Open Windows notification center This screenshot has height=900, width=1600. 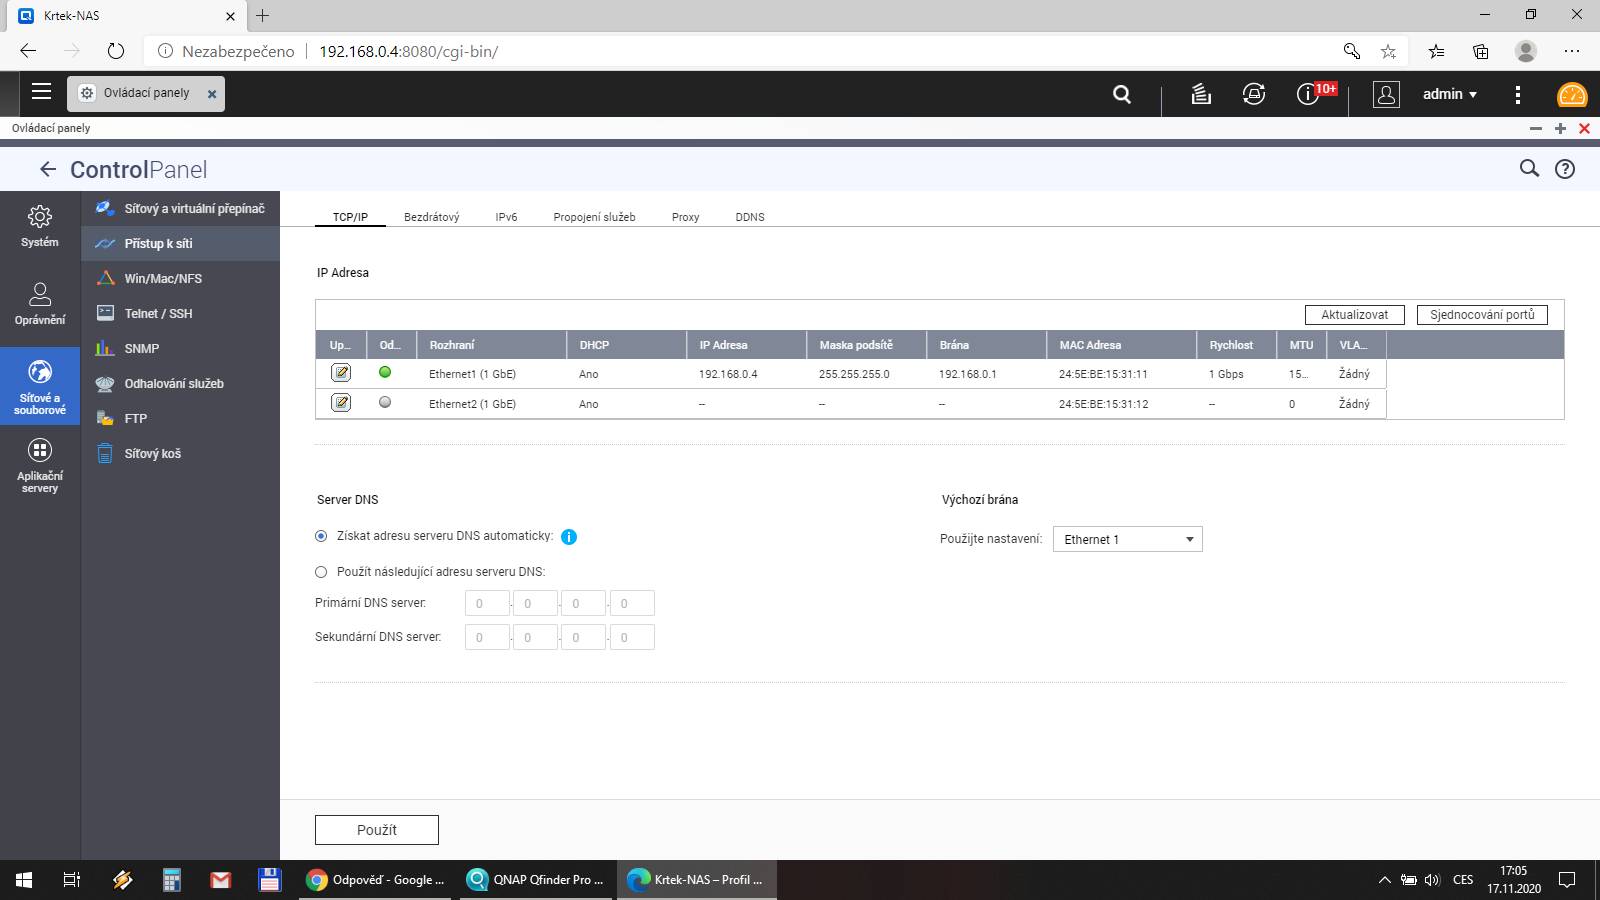click(x=1567, y=880)
